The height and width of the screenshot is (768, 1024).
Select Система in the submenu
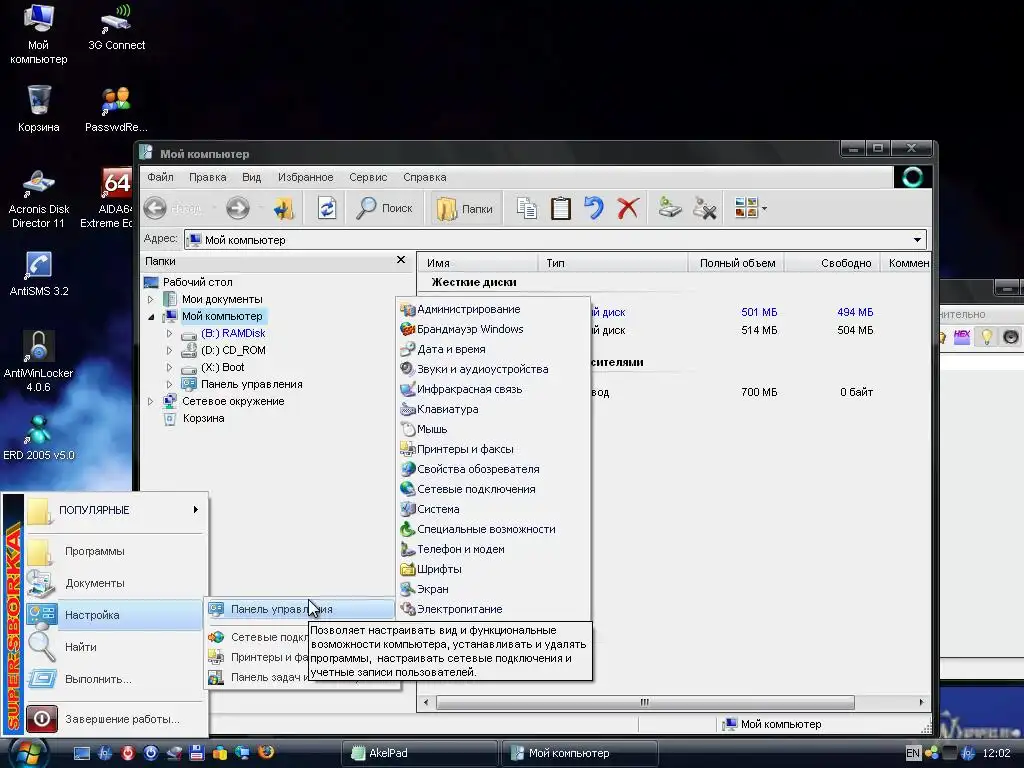pos(493,509)
